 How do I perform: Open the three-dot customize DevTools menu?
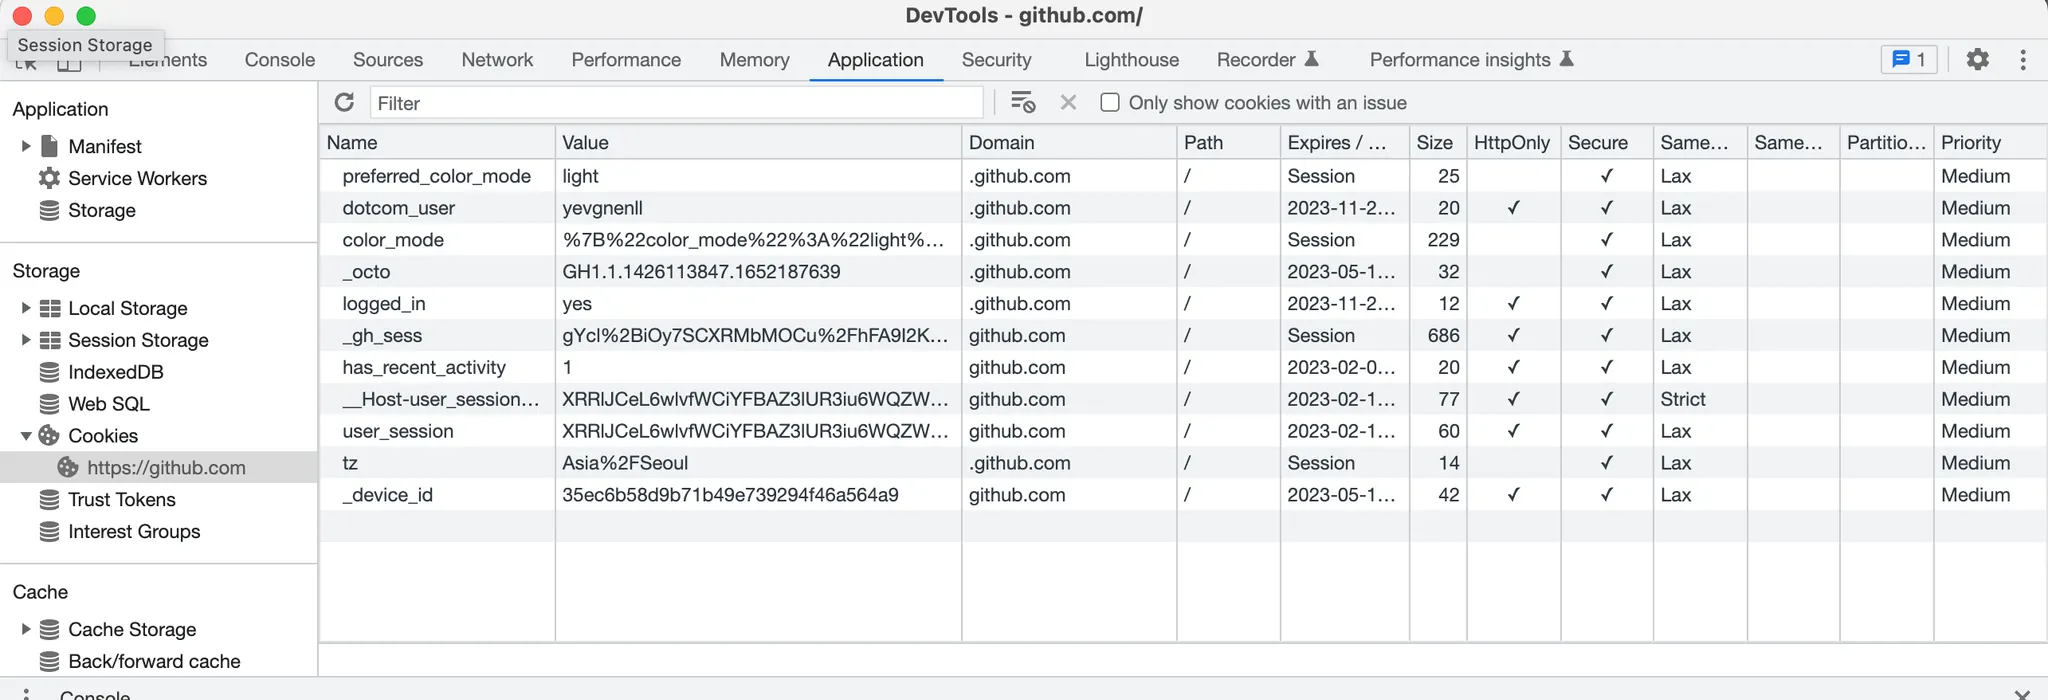[2022, 60]
